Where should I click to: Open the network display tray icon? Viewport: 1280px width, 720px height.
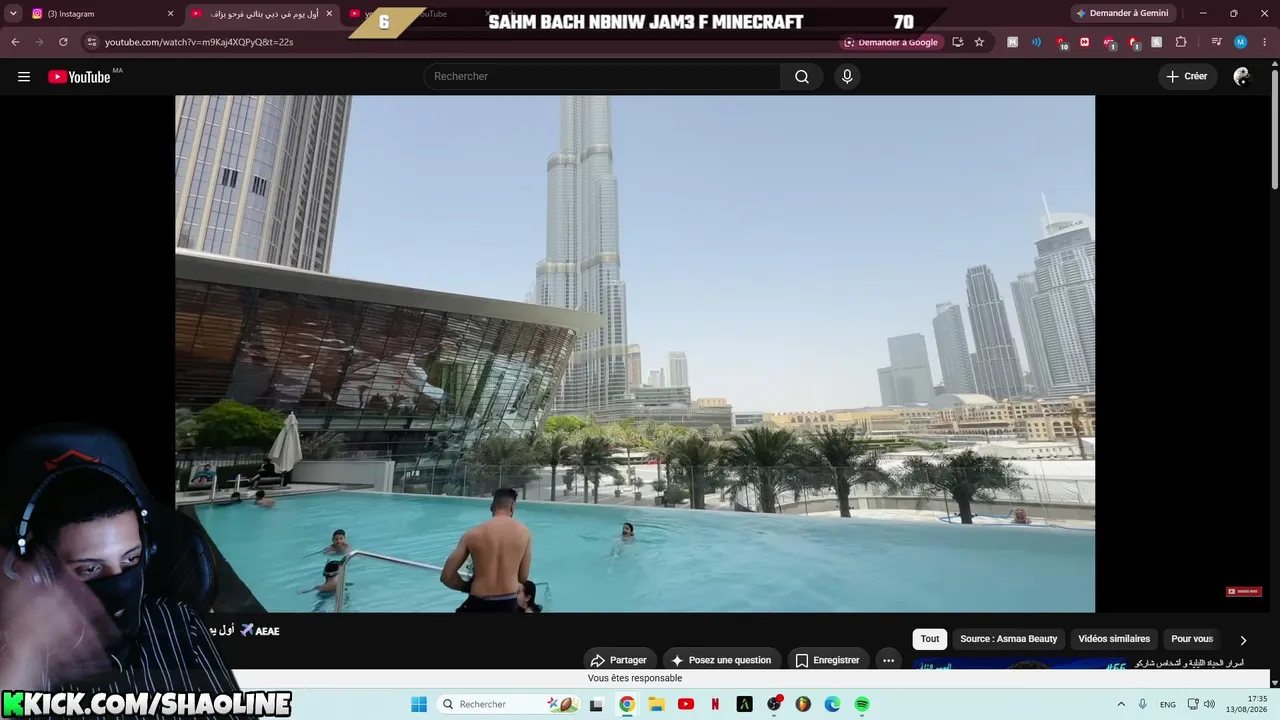tap(1192, 704)
